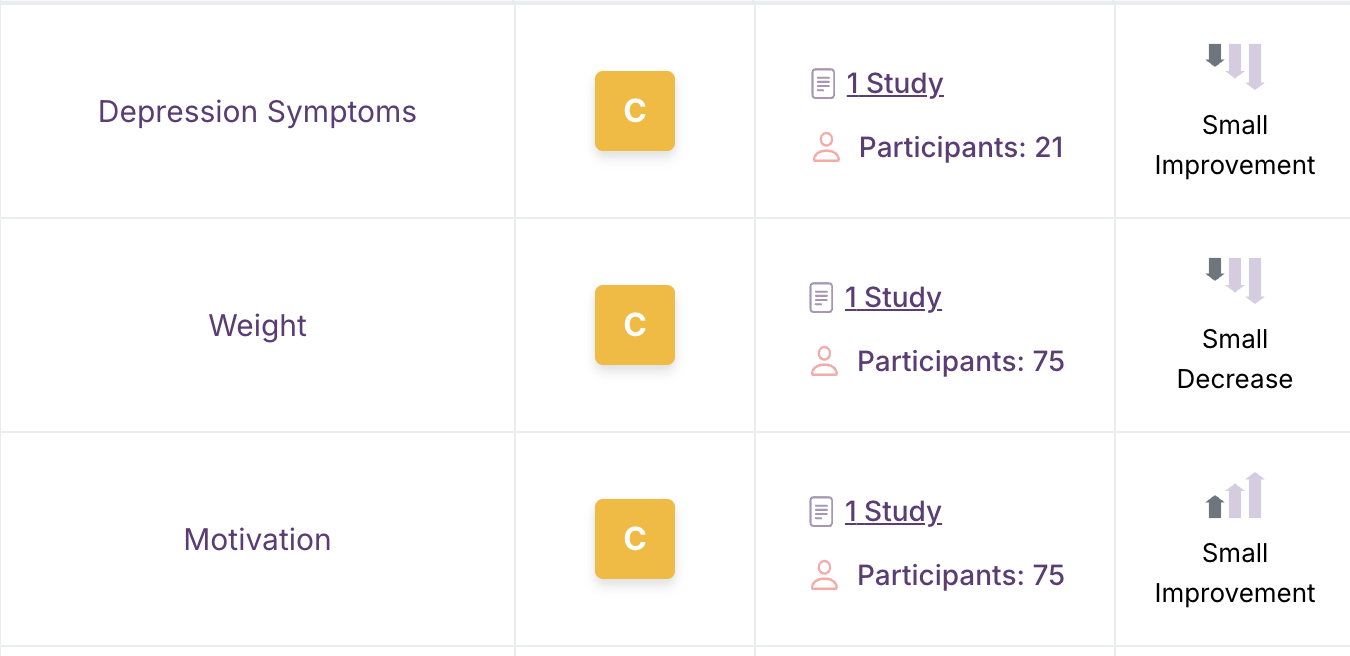
Task: Click the yellow C grade badge for Weight
Action: point(635,325)
